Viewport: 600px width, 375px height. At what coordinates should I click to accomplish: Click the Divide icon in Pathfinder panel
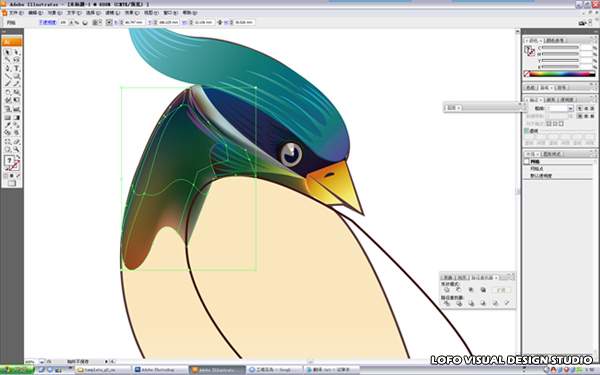[447, 303]
